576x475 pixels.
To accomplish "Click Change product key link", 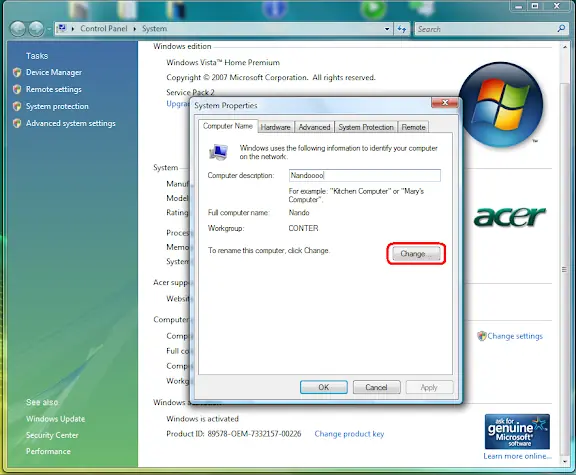I will click(349, 434).
